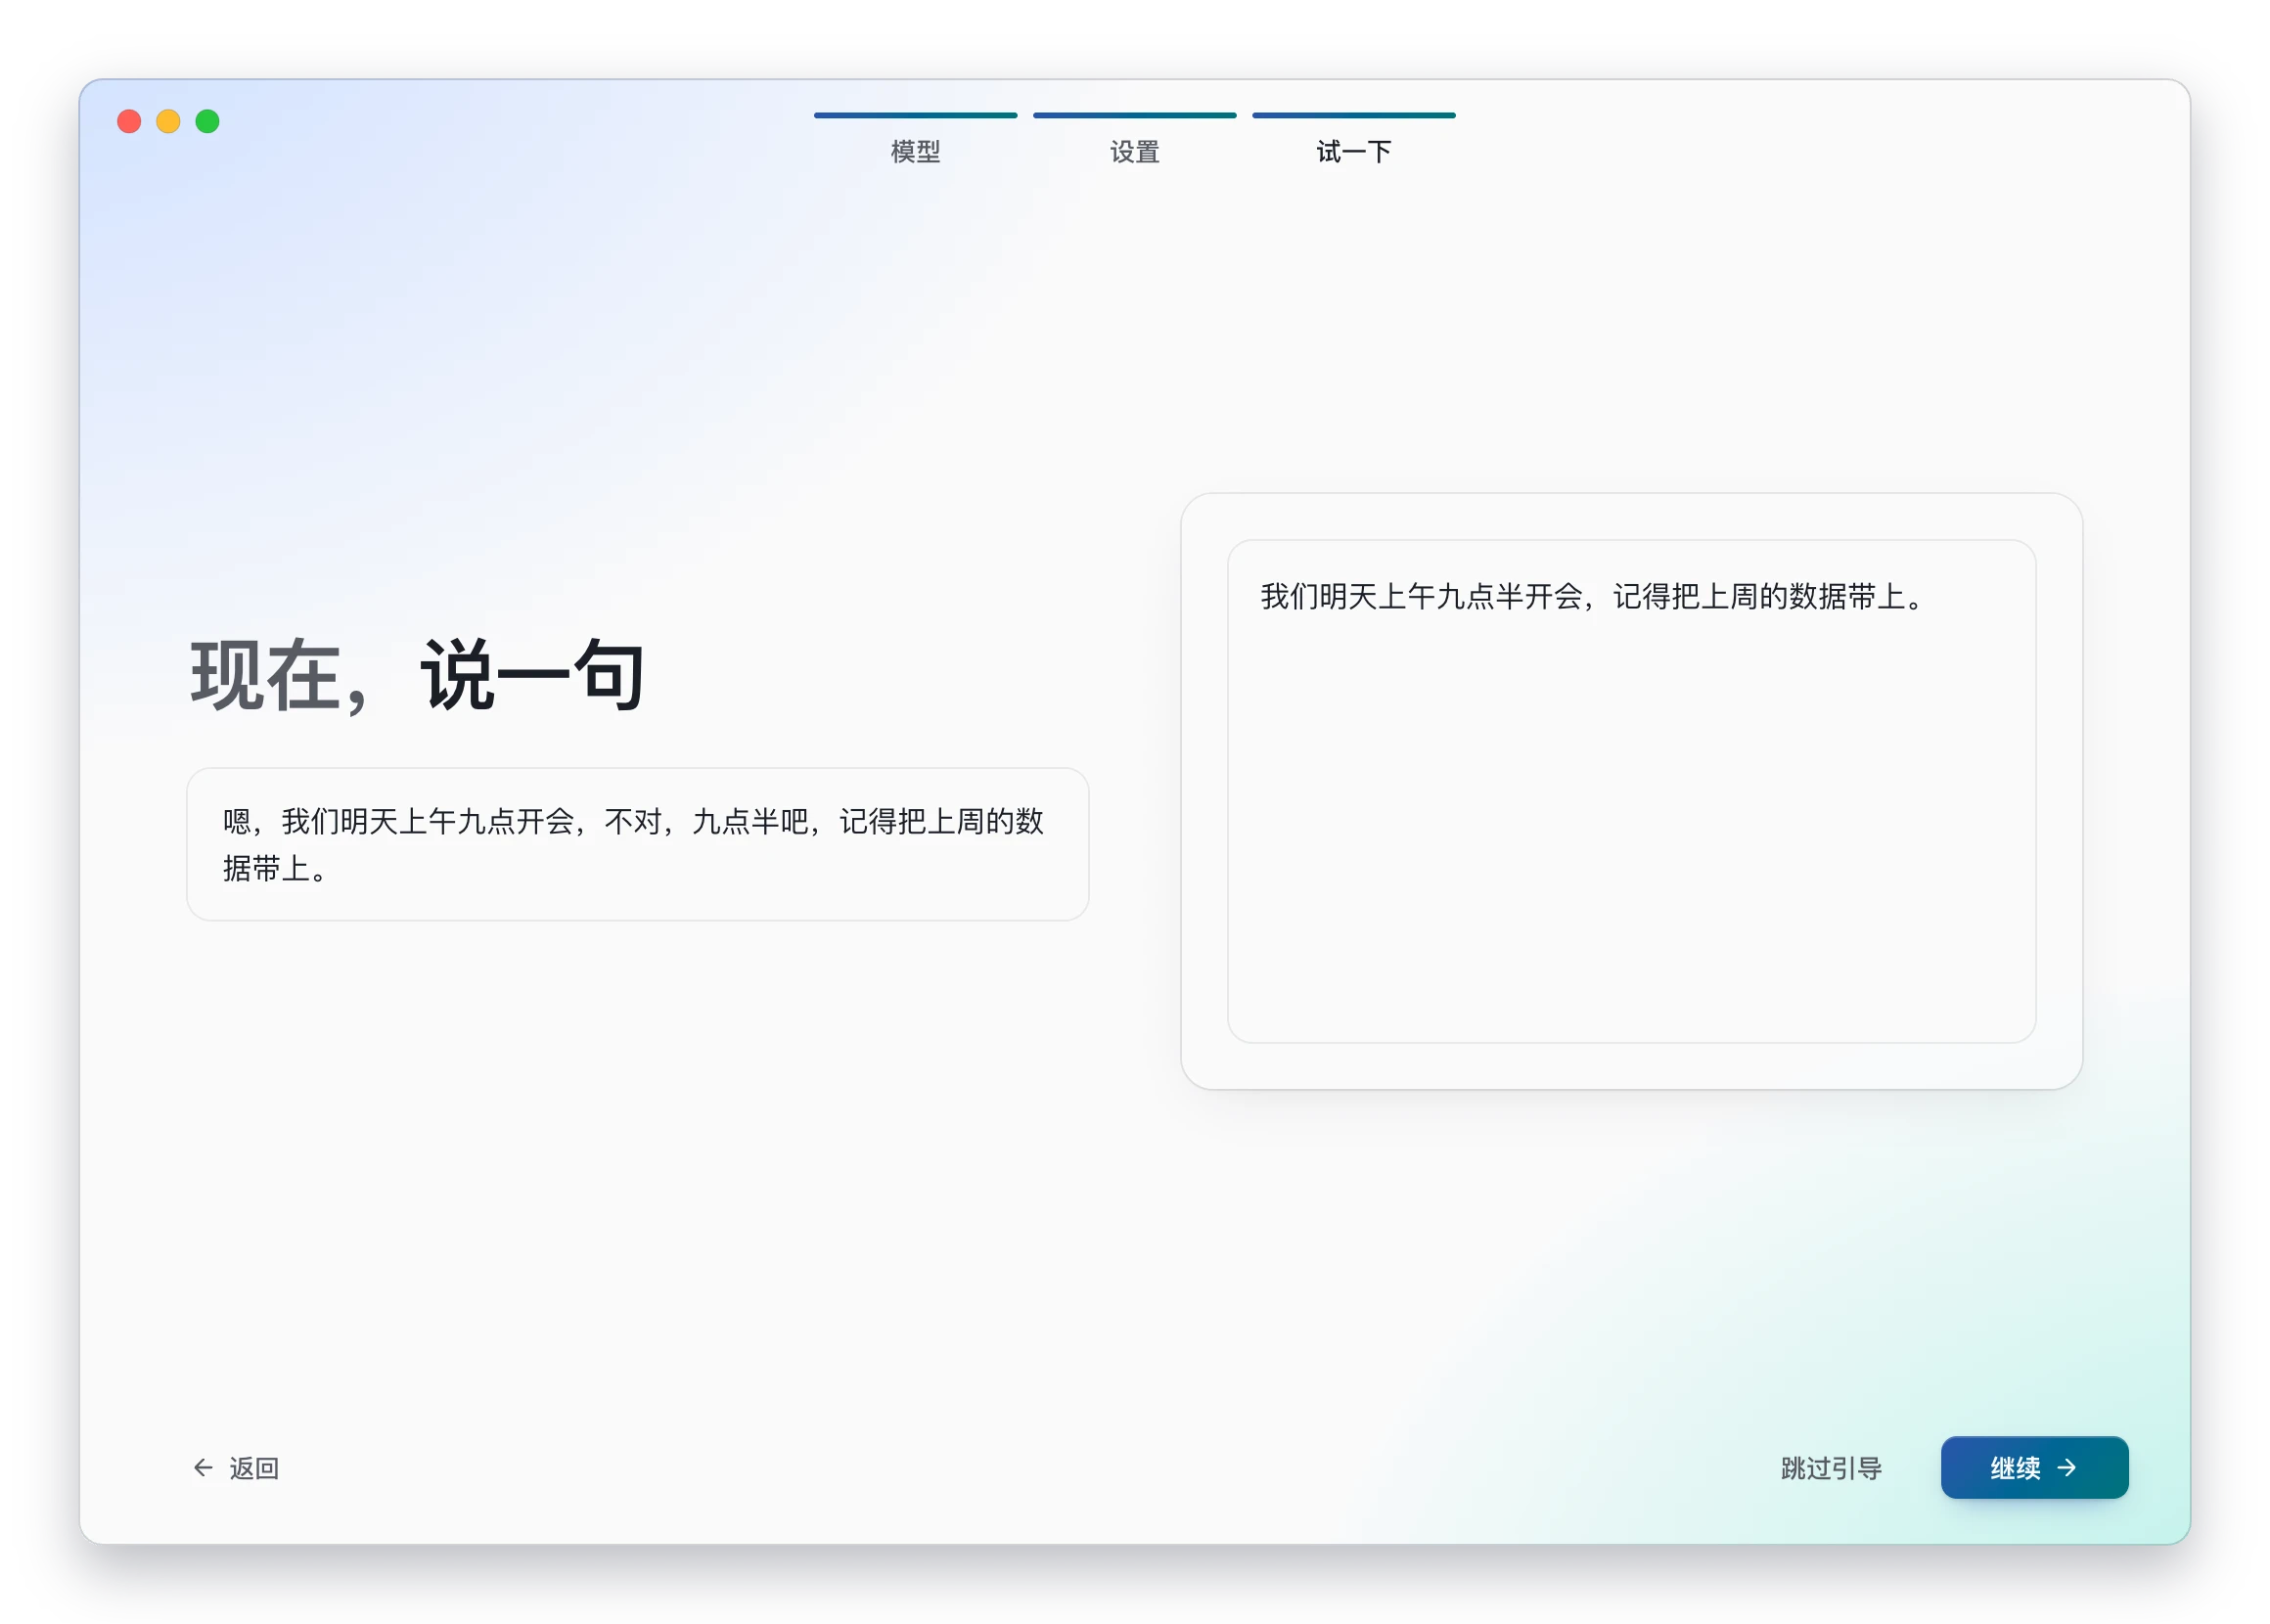Close the window with the red button

pyautogui.click(x=129, y=121)
